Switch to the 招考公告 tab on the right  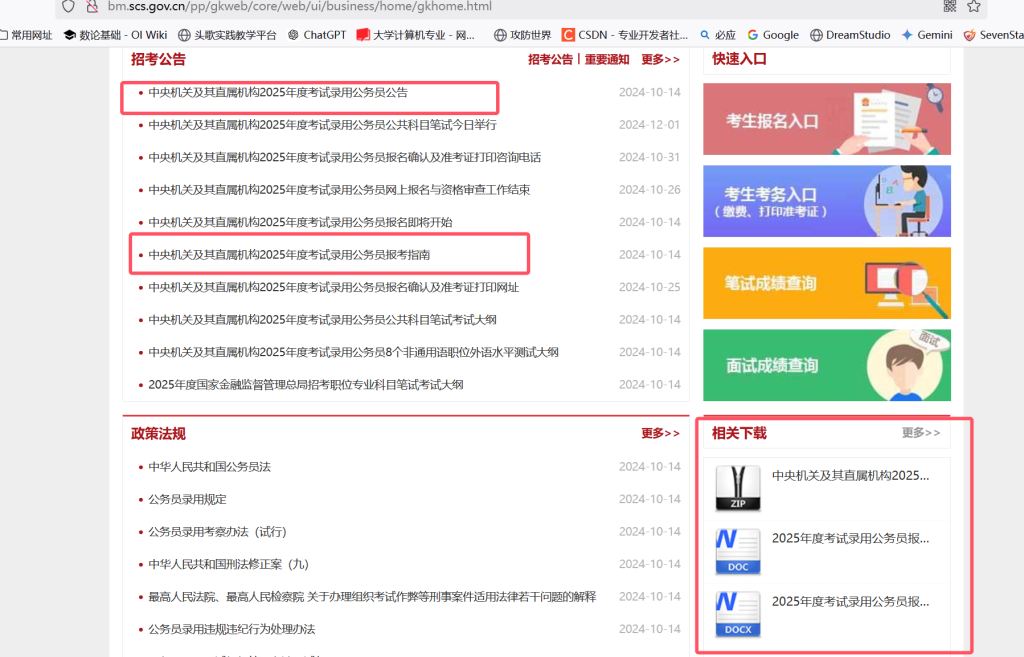[550, 59]
